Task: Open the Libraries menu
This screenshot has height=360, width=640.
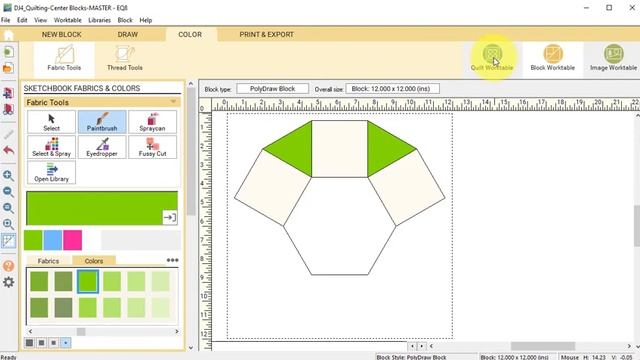Action: (x=100, y=20)
